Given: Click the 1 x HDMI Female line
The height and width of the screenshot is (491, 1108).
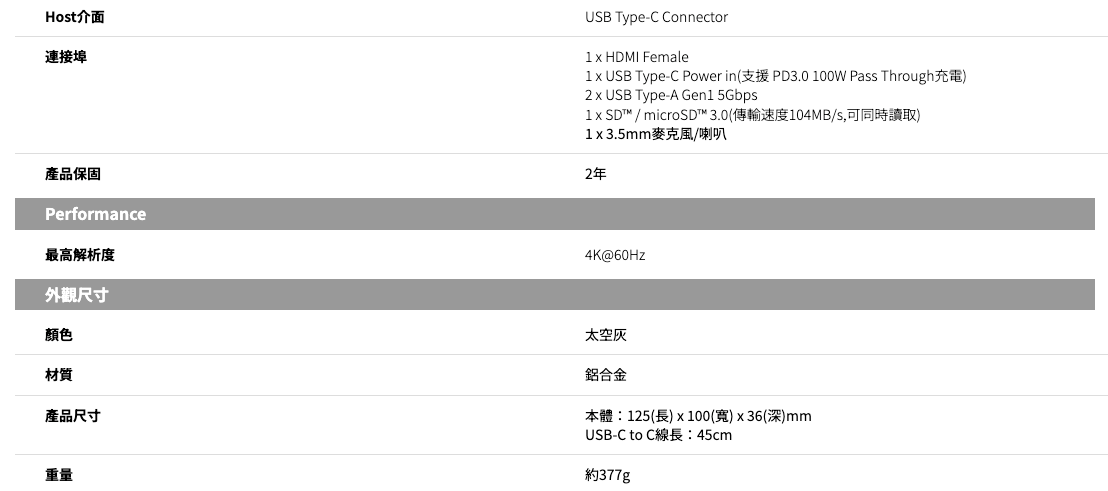Looking at the screenshot, I should [637, 57].
